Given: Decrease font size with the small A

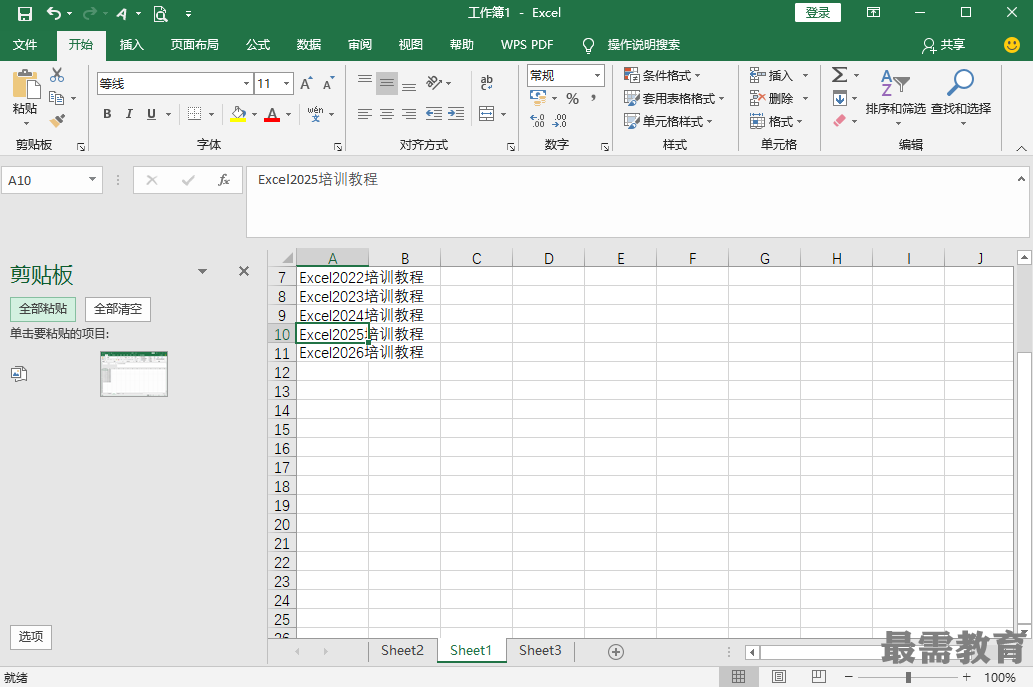Looking at the screenshot, I should (328, 84).
